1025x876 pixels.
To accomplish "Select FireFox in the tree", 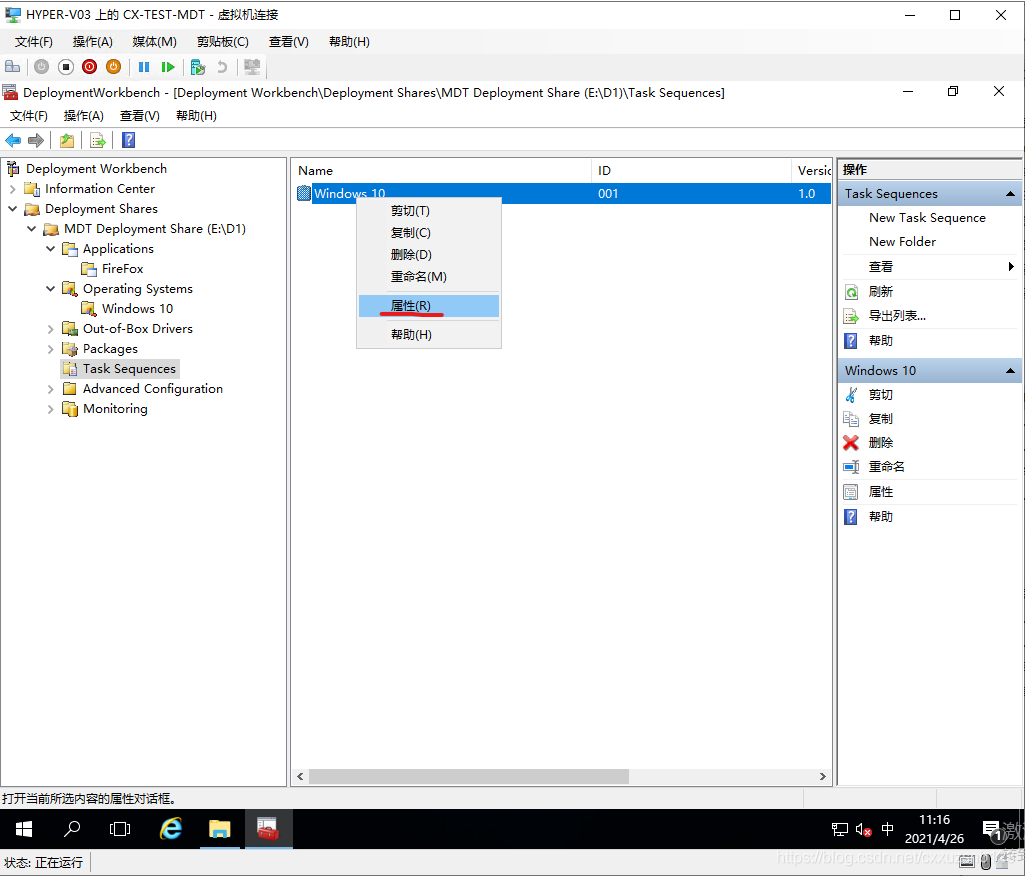I will (122, 269).
